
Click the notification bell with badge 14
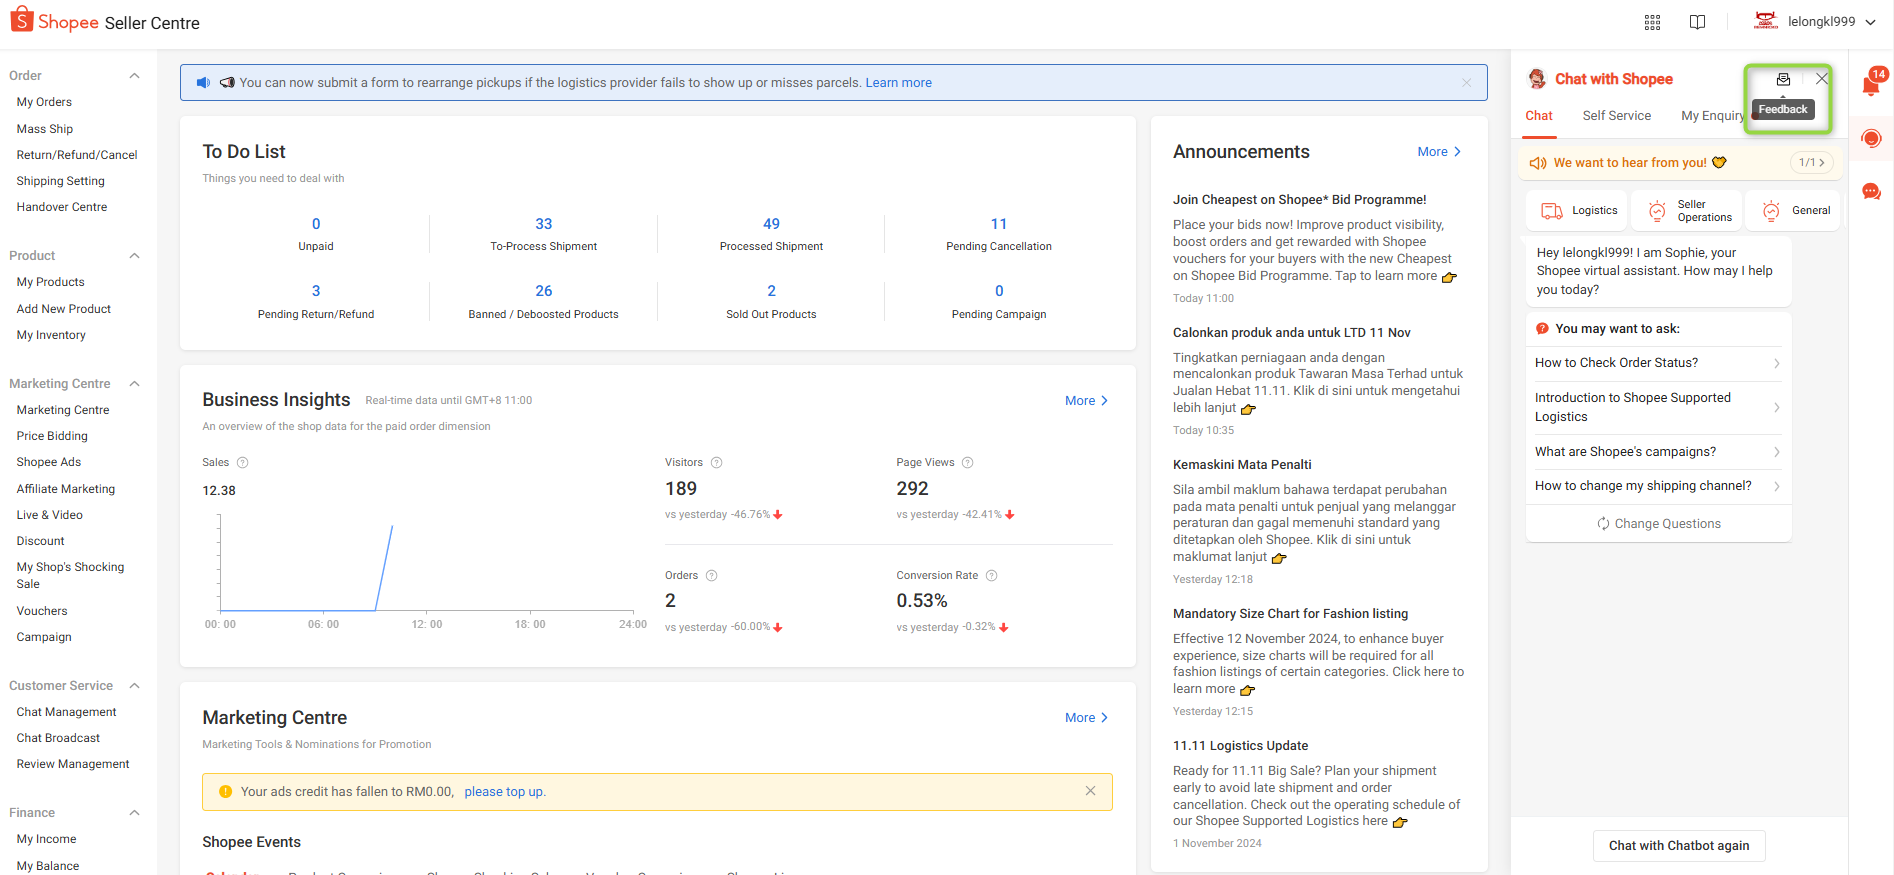tap(1871, 85)
